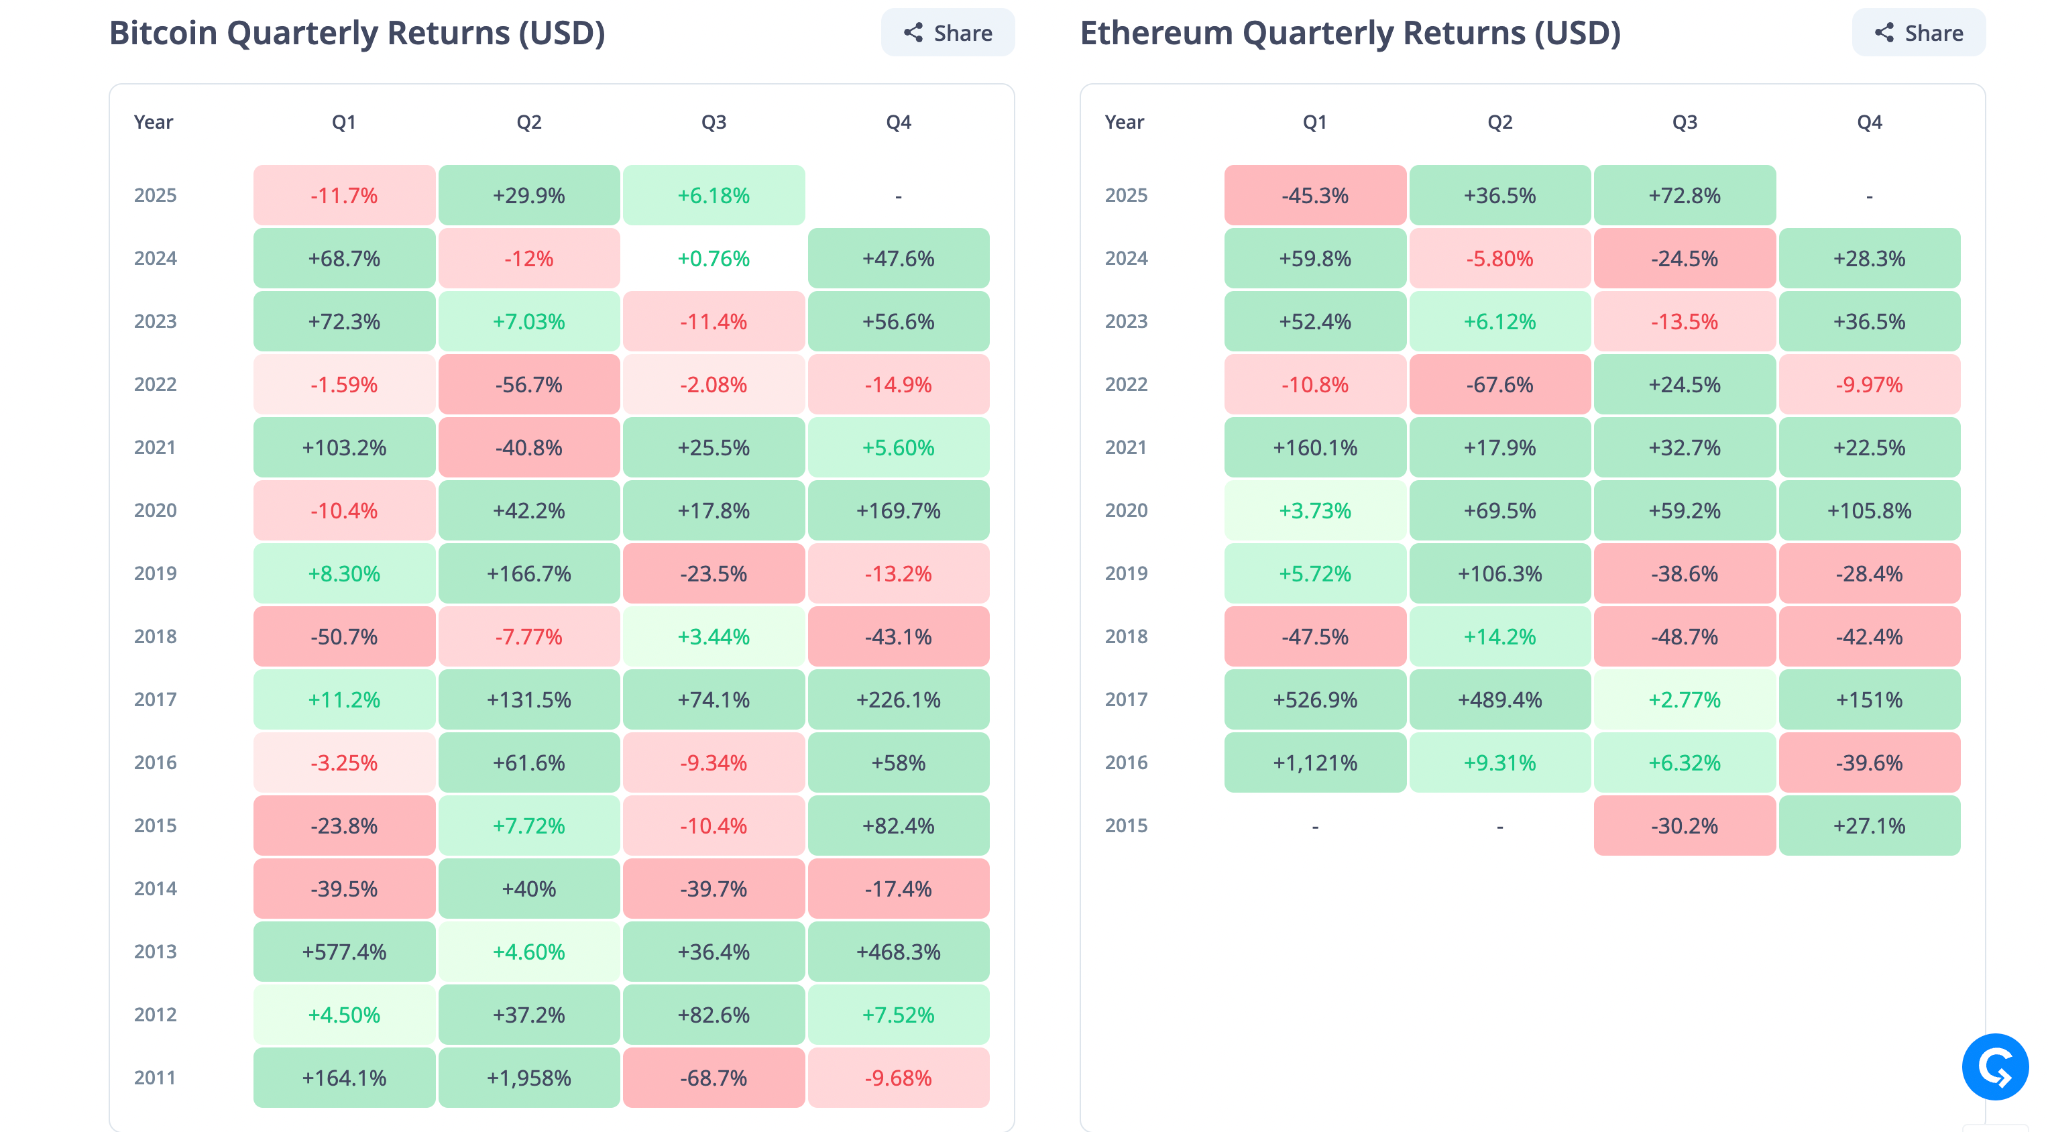
Task: Click Bitcoin 2018 Q1 value -50.7%
Action: click(x=344, y=636)
